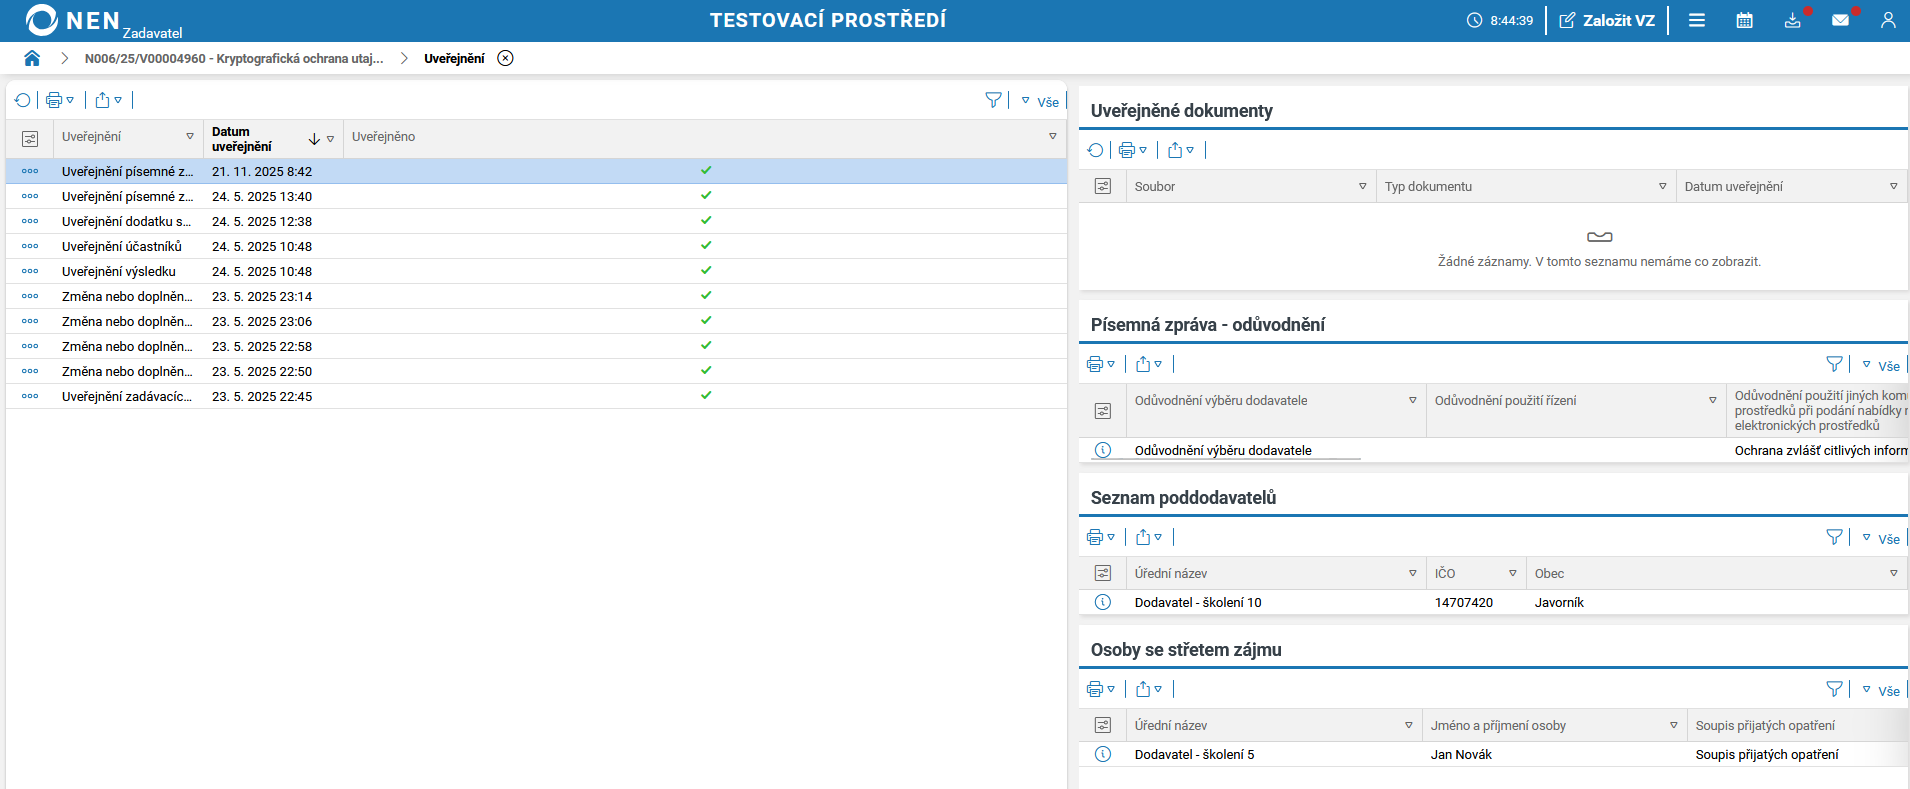Click the Založit VZ button
This screenshot has width=1910, height=789.
[1607, 20]
